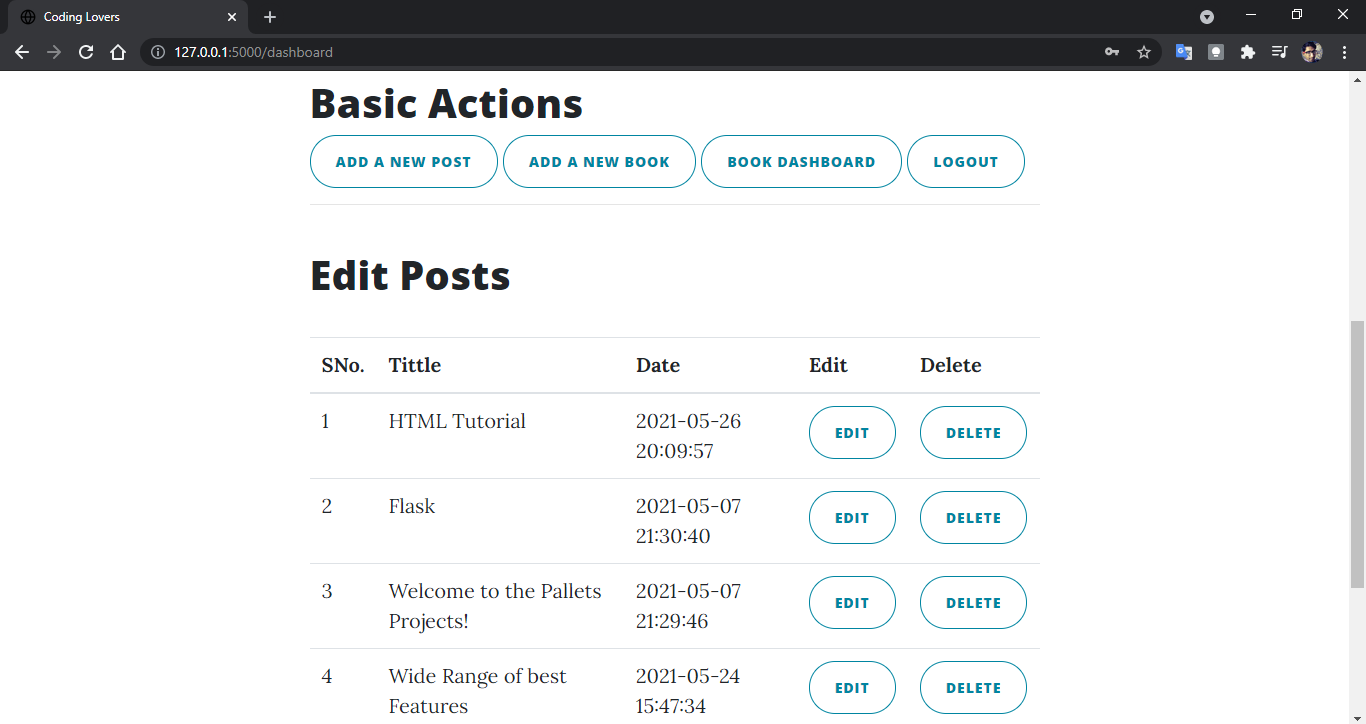Click the page vertical scrollbar thumb
Image resolution: width=1366 pixels, height=724 pixels.
pos(1357,454)
